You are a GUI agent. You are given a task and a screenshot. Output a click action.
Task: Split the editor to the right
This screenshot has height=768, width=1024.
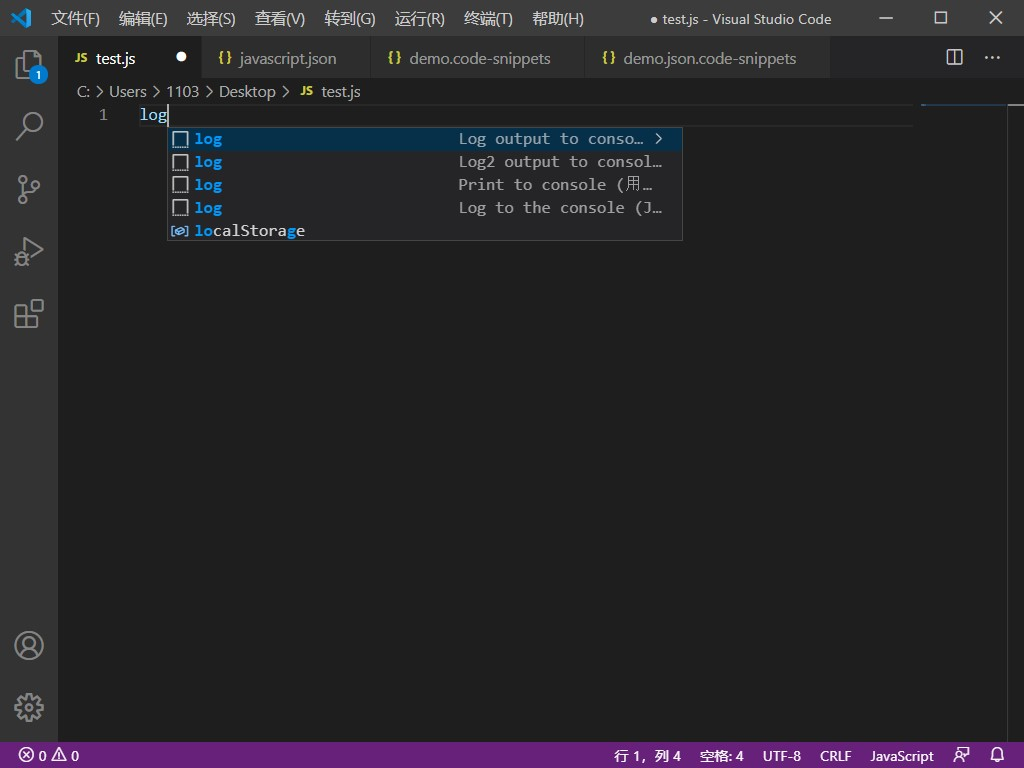[954, 57]
